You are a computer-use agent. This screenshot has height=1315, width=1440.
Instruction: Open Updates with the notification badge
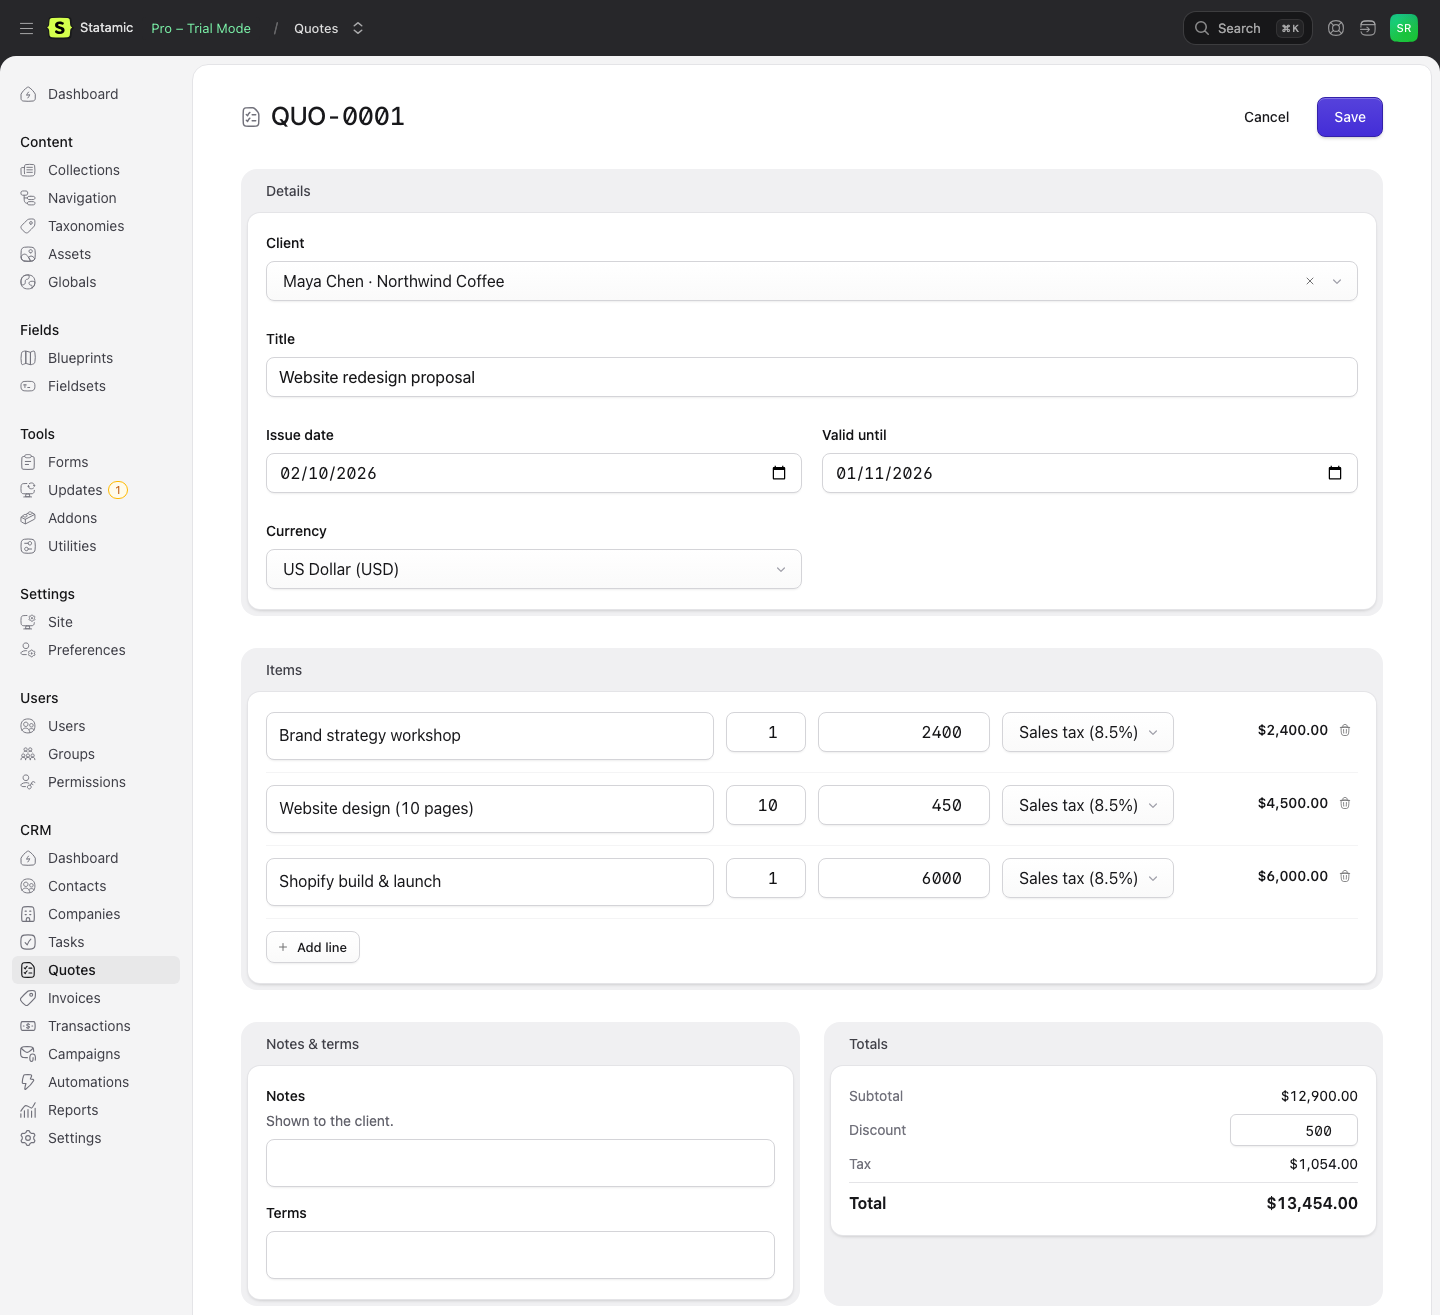[75, 490]
